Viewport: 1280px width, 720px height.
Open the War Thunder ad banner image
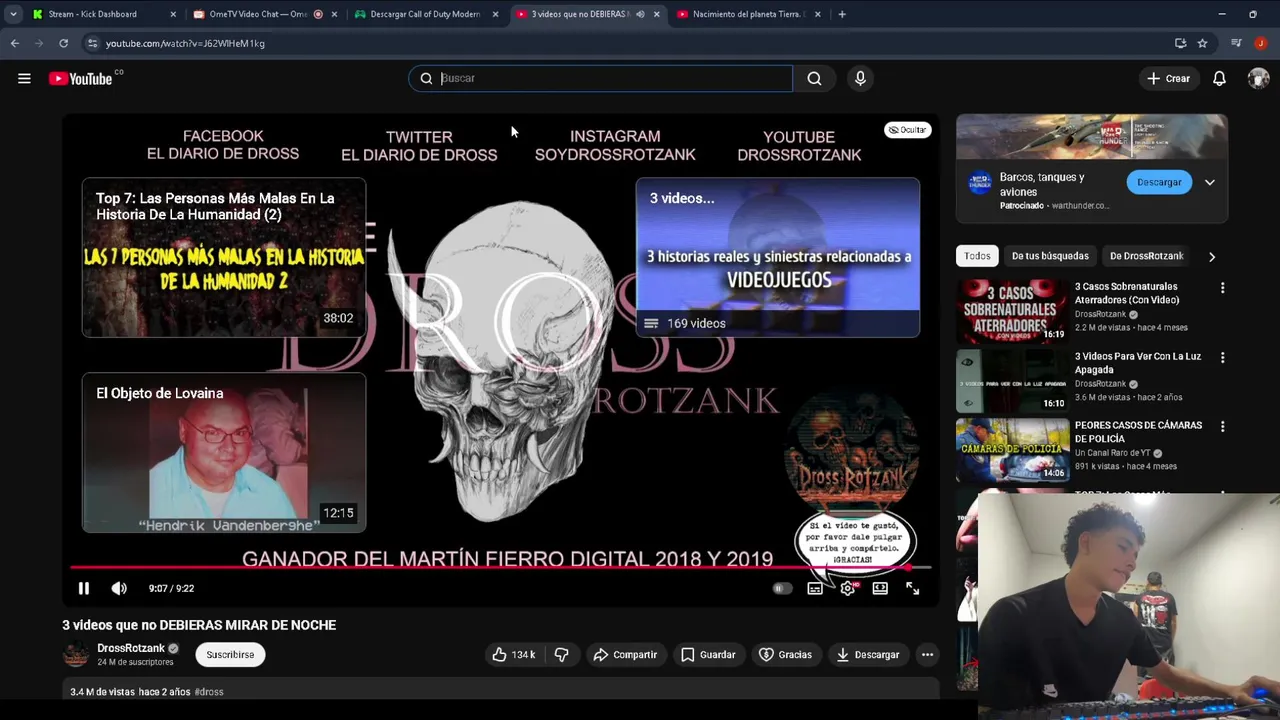[x=1092, y=137]
